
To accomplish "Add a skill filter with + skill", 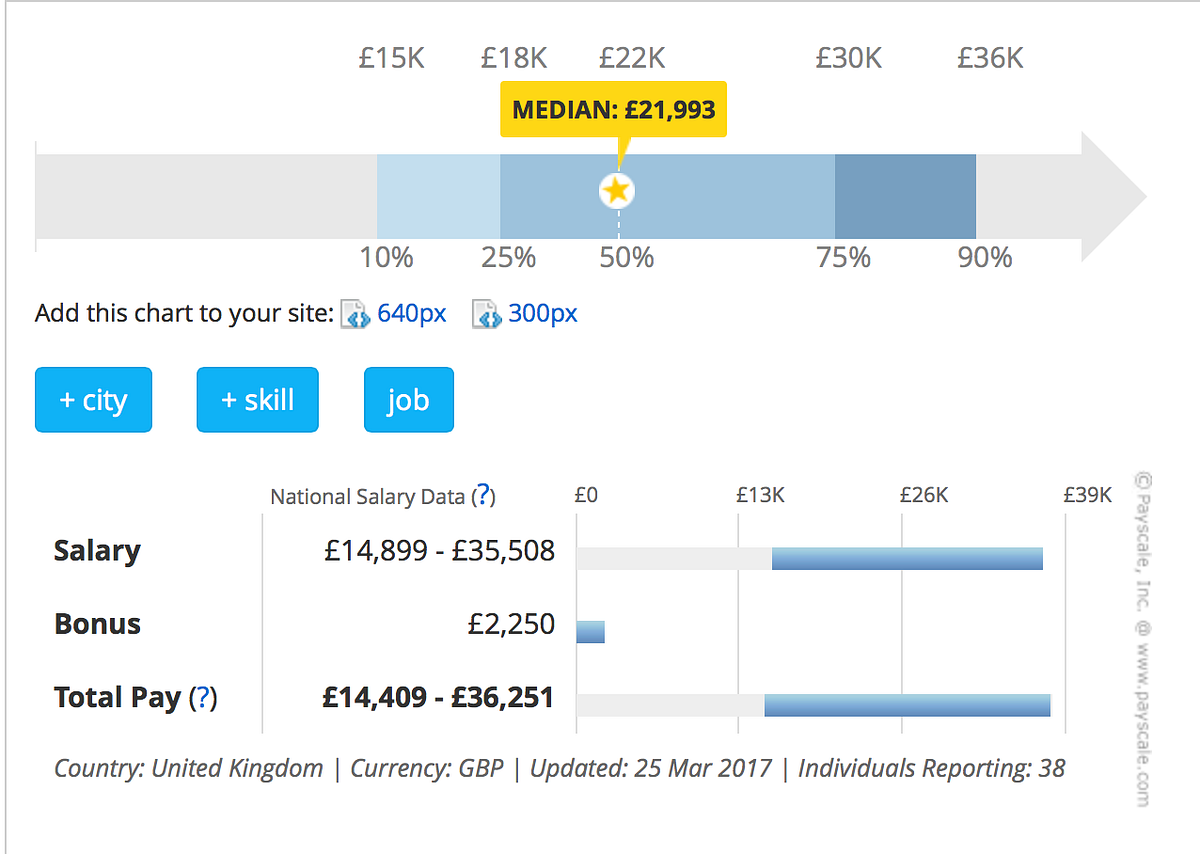I will click(x=257, y=400).
